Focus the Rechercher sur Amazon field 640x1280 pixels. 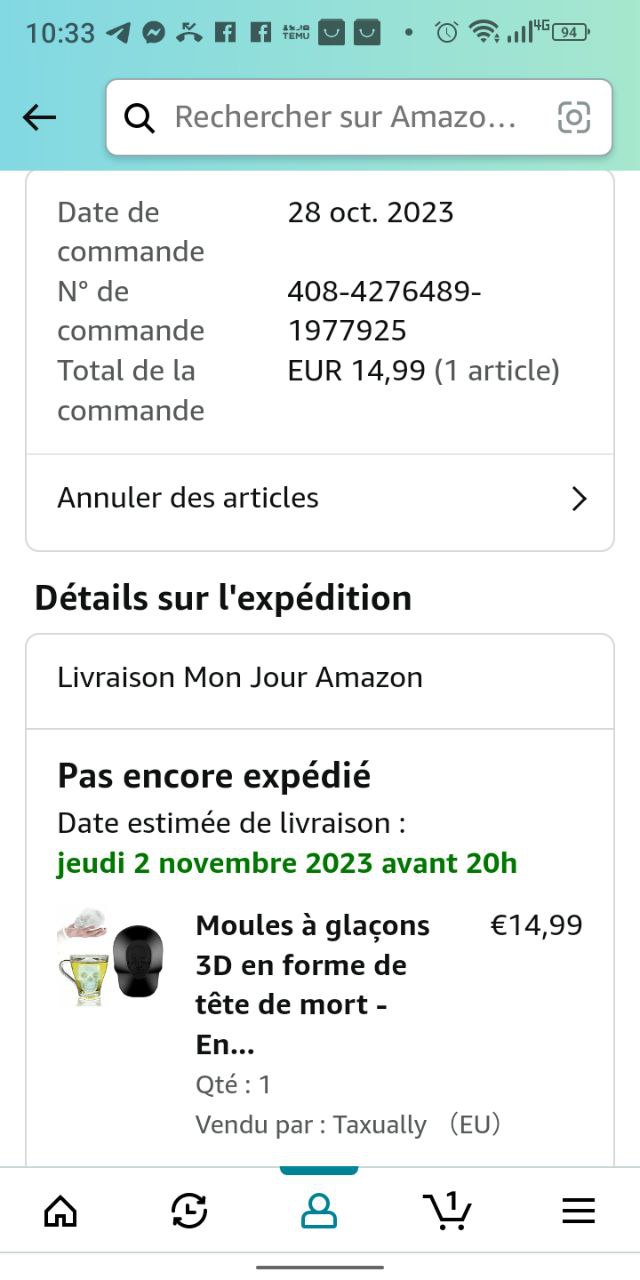tap(345, 118)
